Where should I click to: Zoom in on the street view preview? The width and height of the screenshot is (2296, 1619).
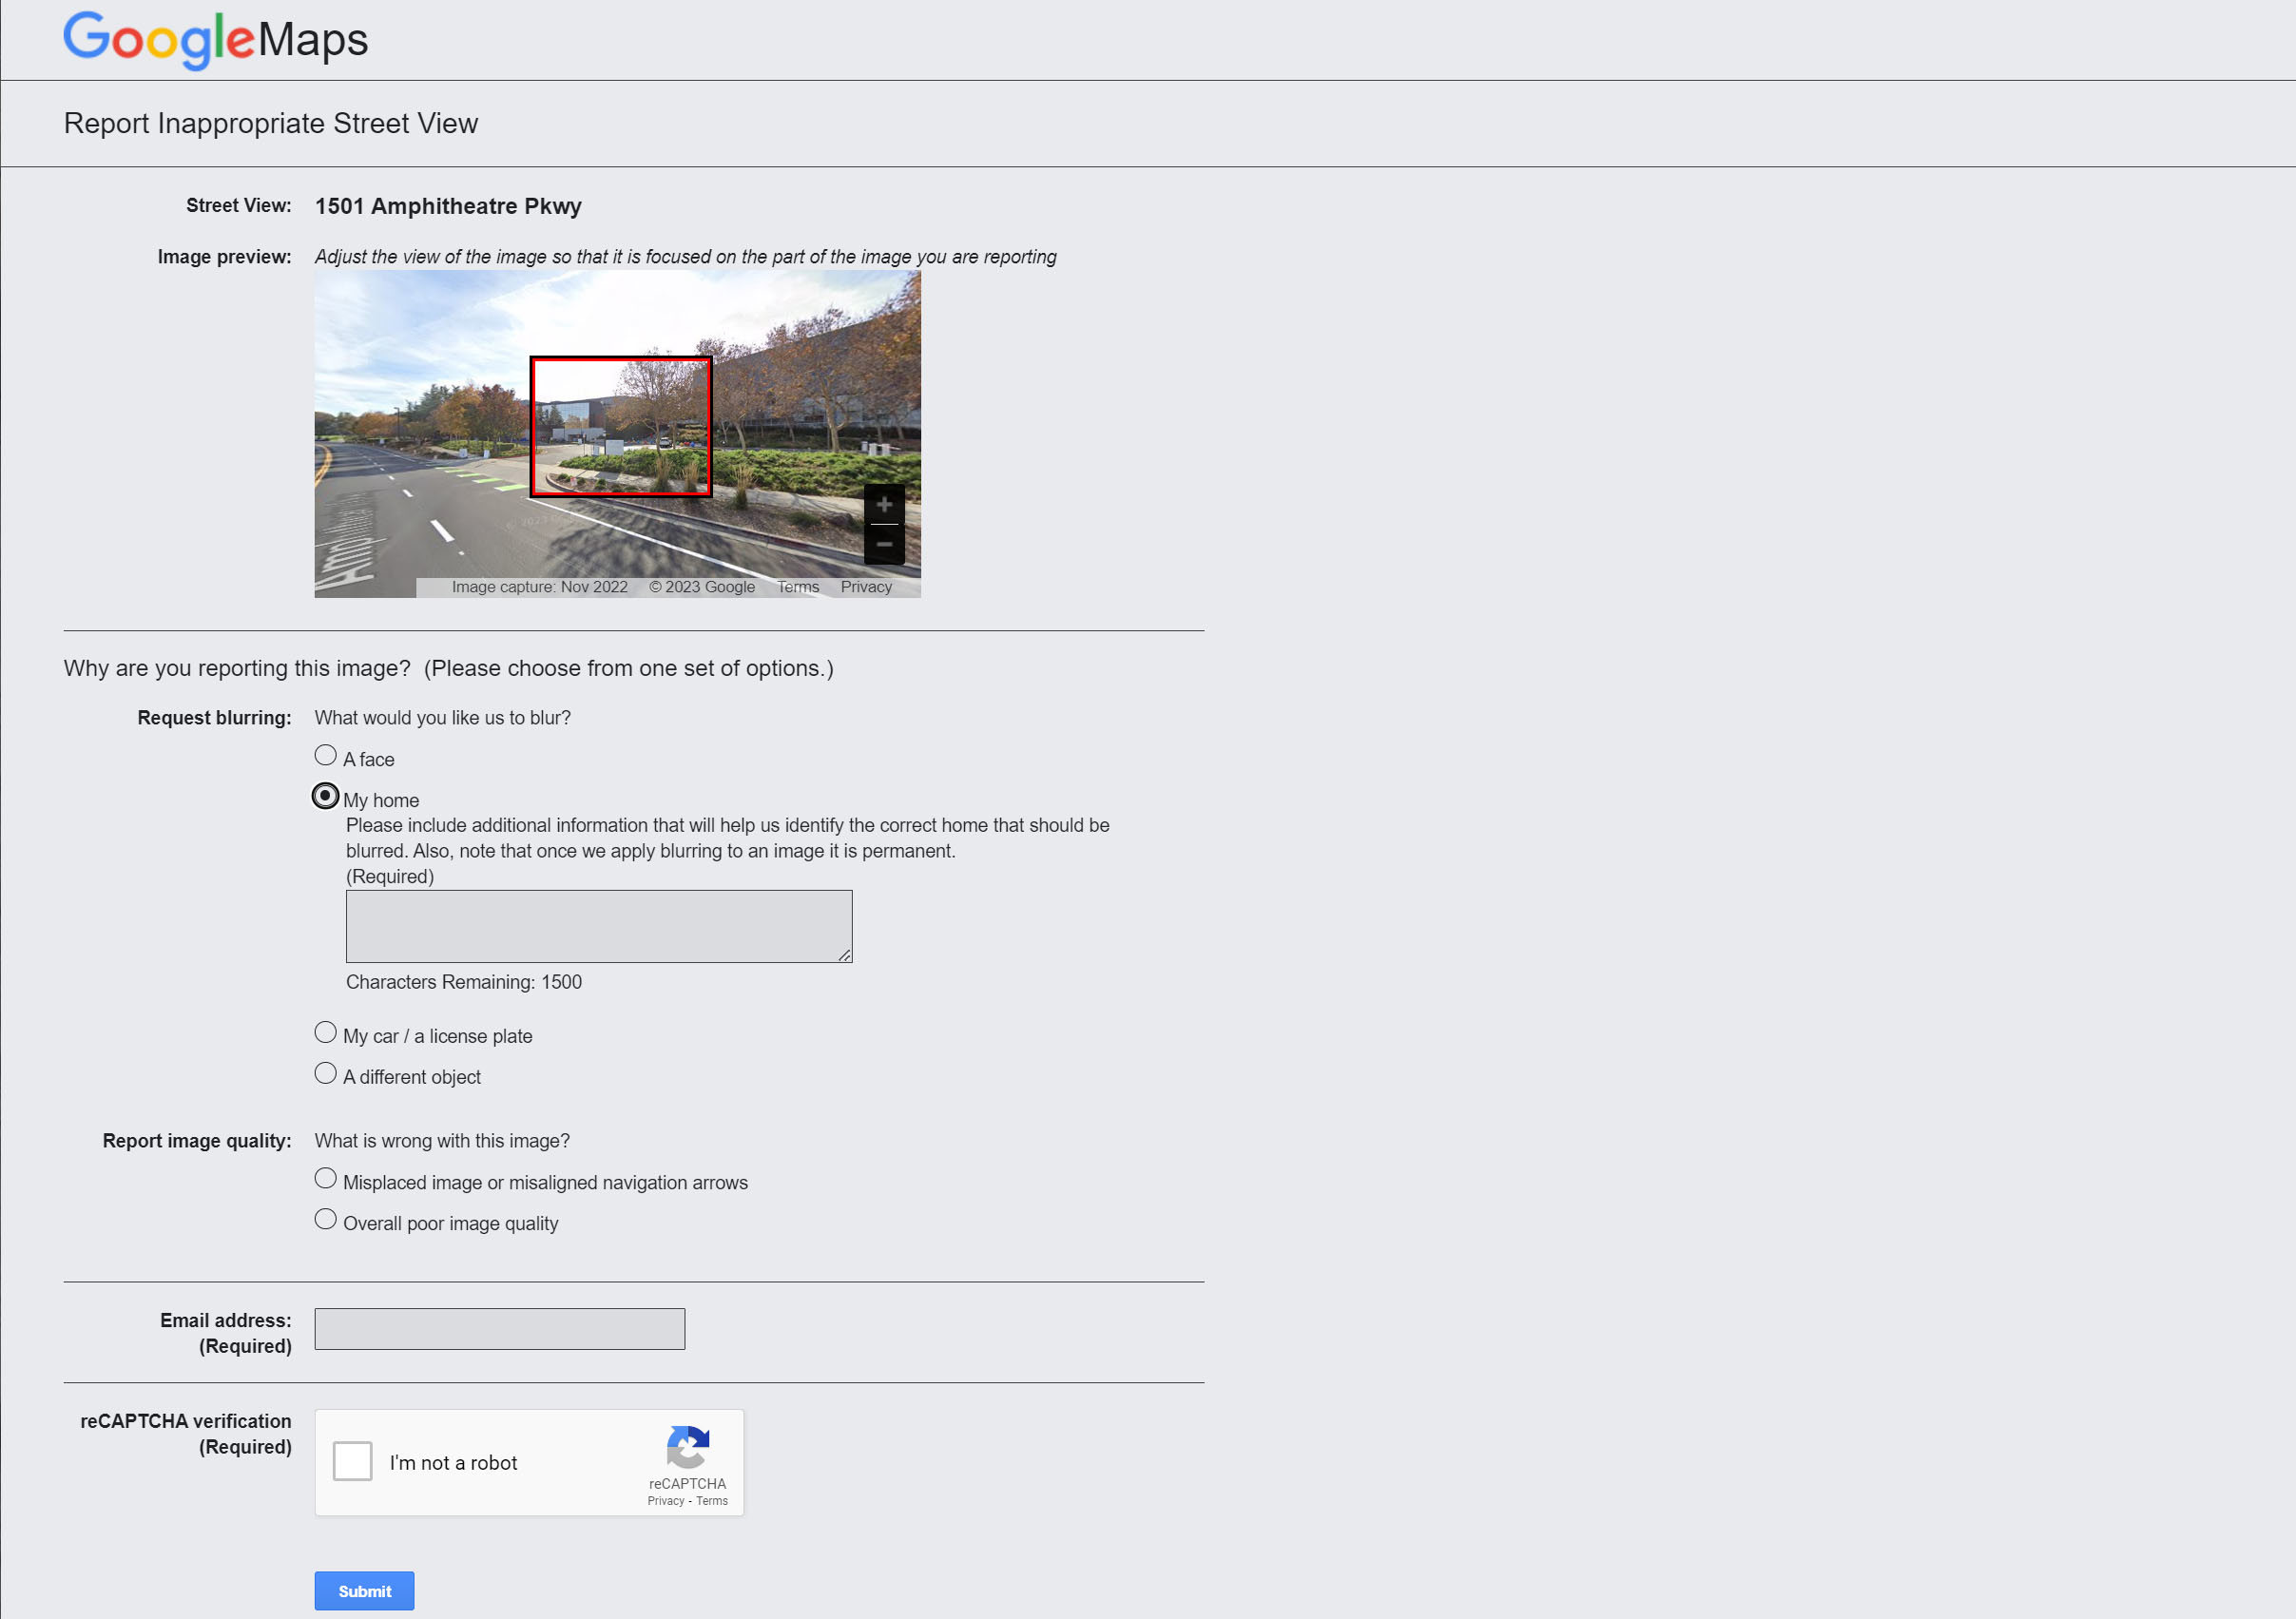(x=884, y=505)
